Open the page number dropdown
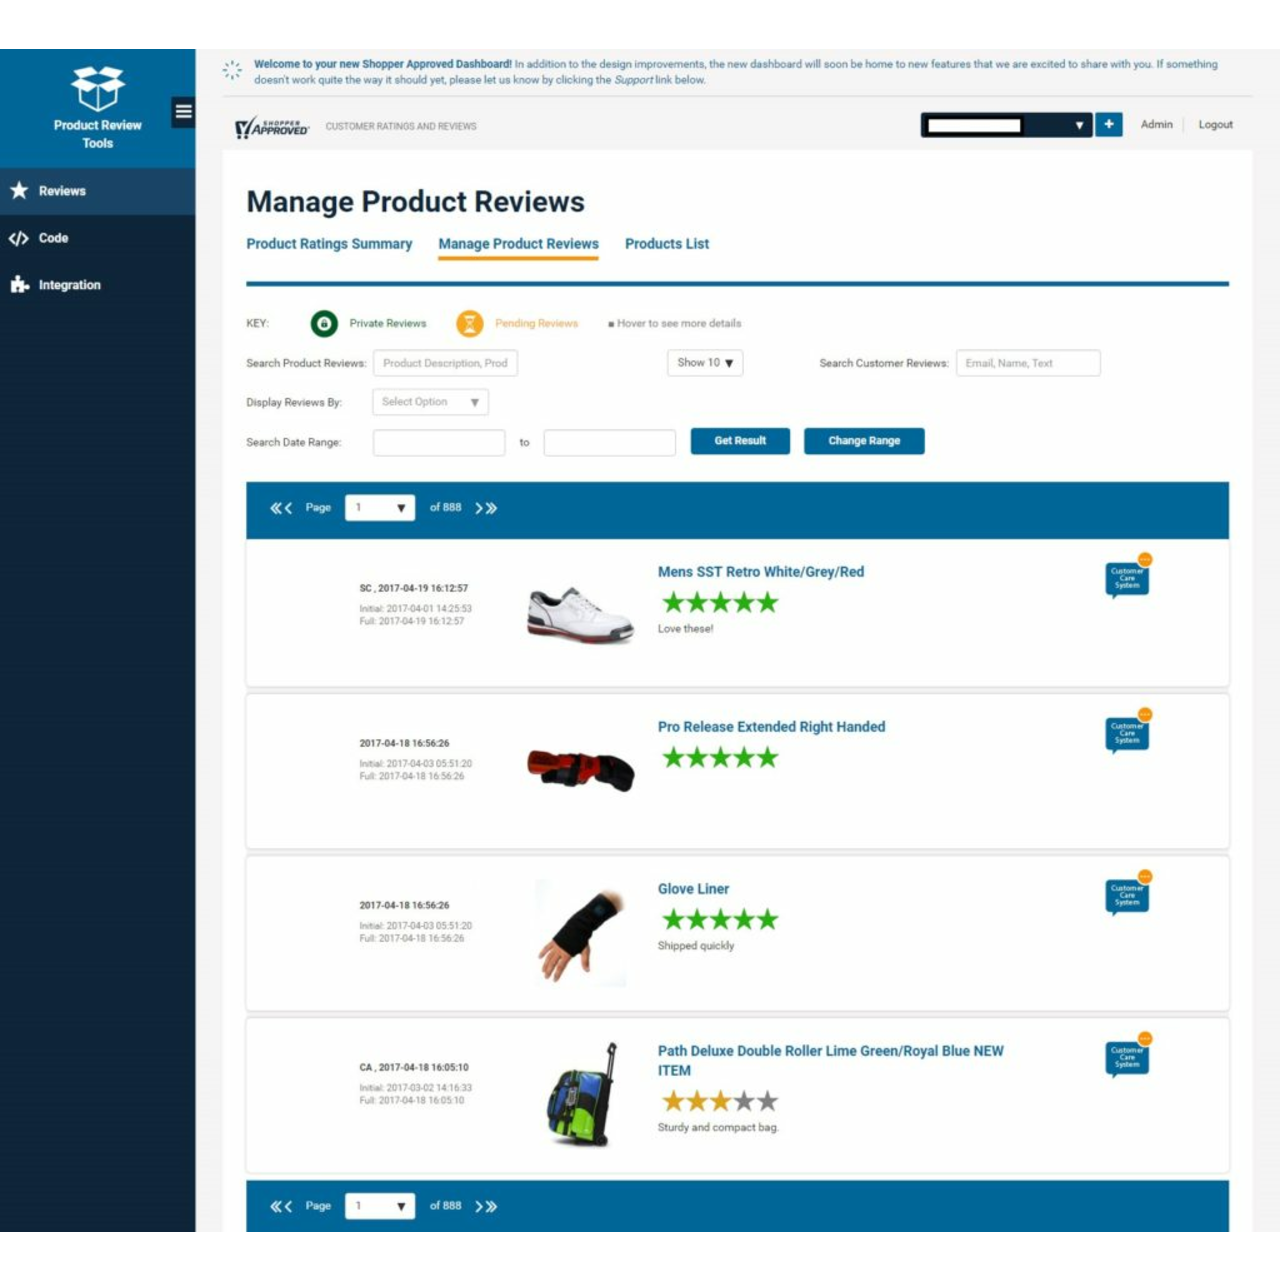This screenshot has height=1280, width=1280. (x=379, y=507)
